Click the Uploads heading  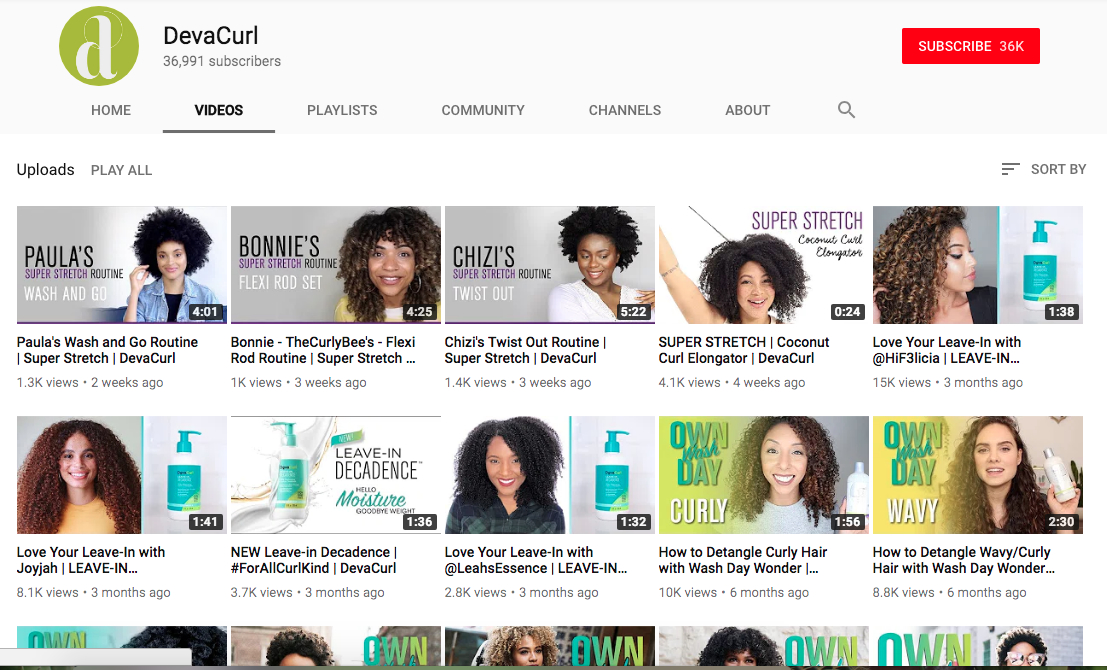pos(45,169)
